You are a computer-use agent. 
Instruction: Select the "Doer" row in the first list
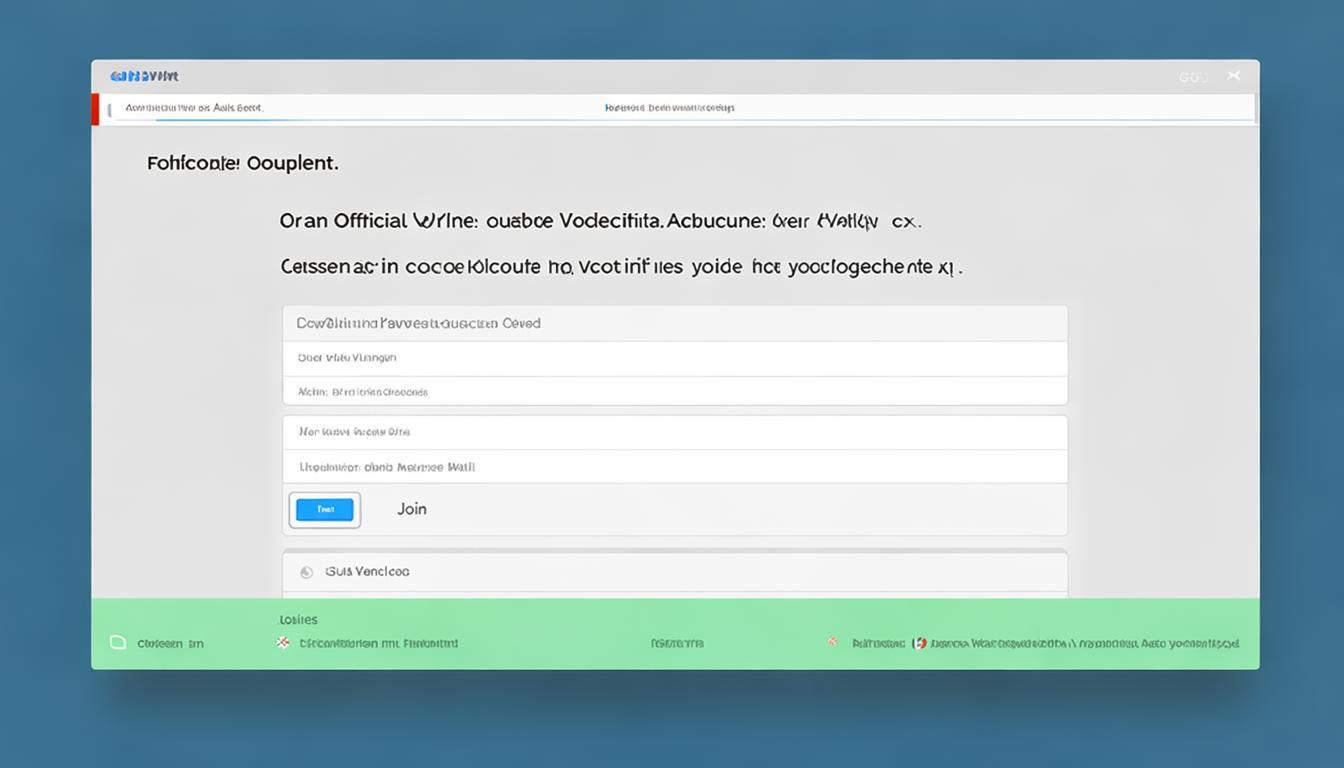coord(675,358)
